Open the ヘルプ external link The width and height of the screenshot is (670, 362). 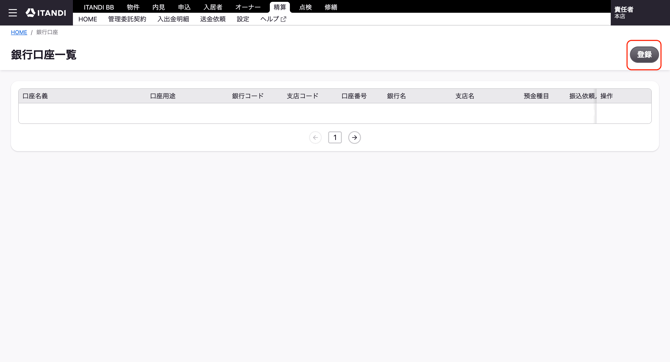pos(273,19)
